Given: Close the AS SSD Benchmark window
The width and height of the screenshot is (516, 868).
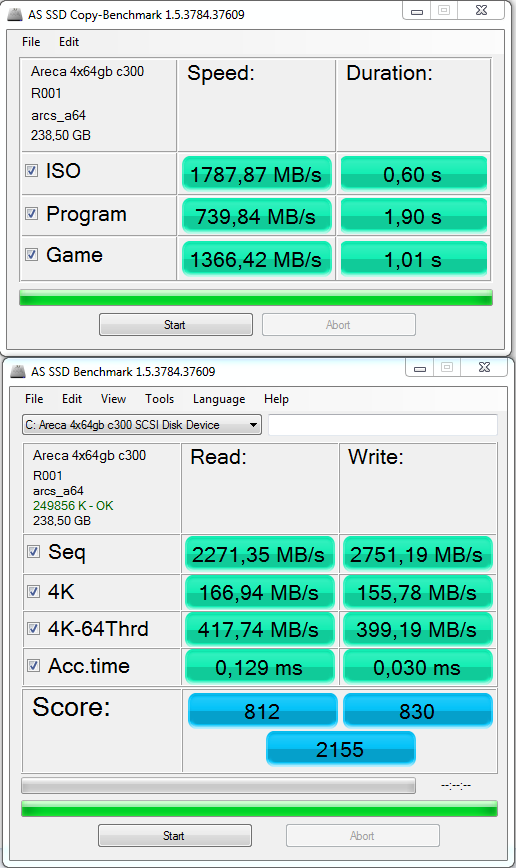Looking at the screenshot, I should 484,367.
